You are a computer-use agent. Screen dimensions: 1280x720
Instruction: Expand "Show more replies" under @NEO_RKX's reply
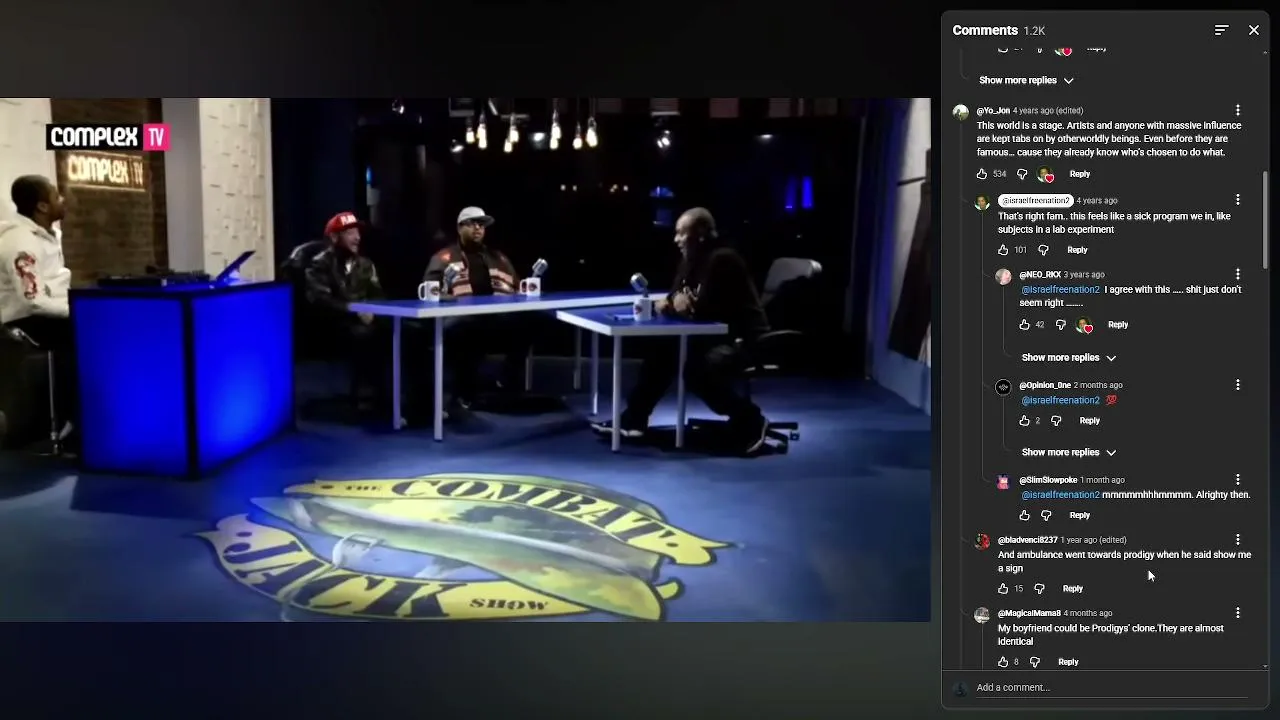click(x=1069, y=357)
